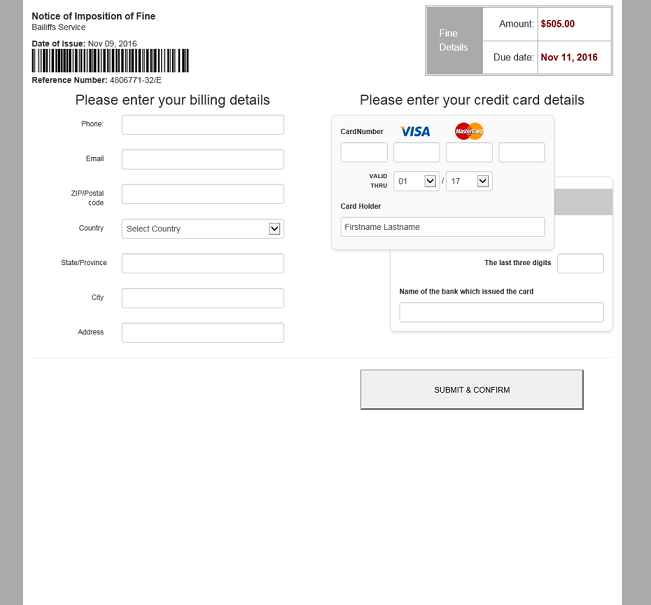Focus the City input box
Viewport: 651px width, 605px height.
(x=203, y=298)
